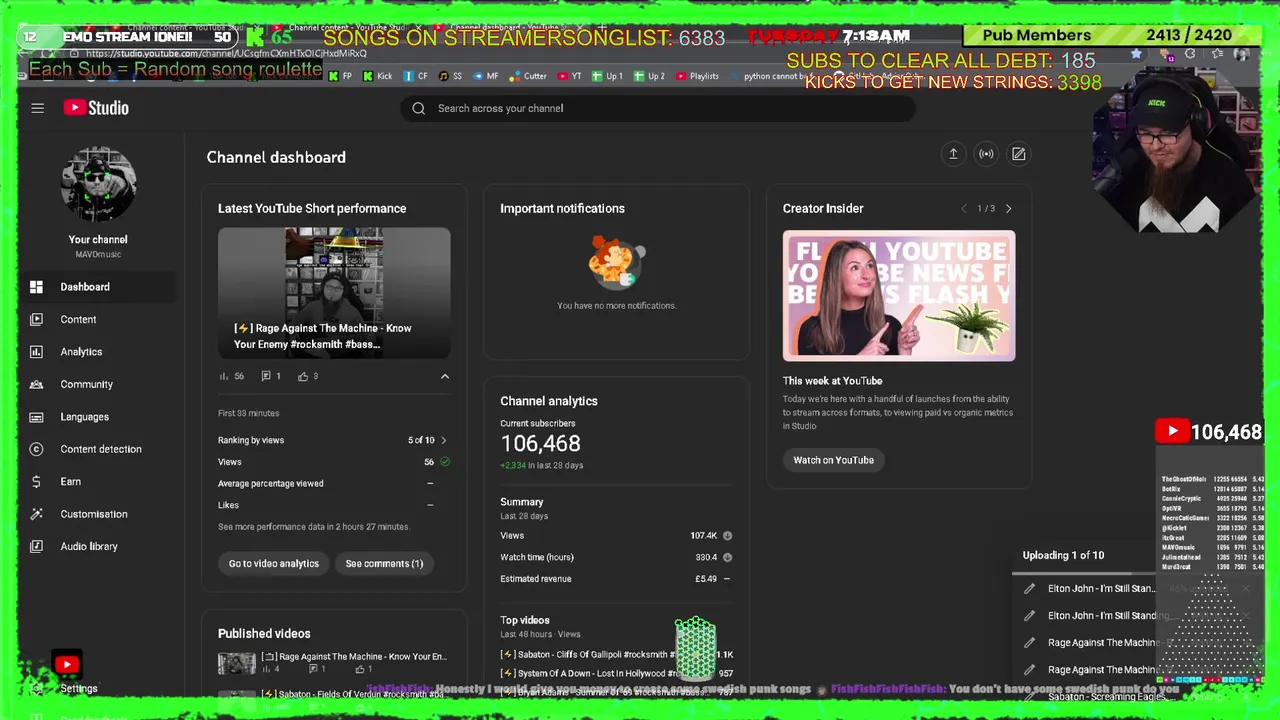This screenshot has height=720, width=1280.
Task: Open Content in the sidebar
Action: pos(98,319)
